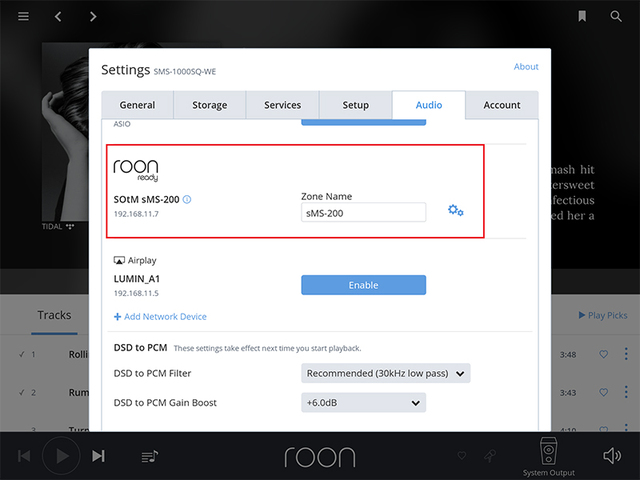Image resolution: width=640 pixels, height=480 pixels.
Task: Switch to the Services tab
Action: click(x=282, y=105)
